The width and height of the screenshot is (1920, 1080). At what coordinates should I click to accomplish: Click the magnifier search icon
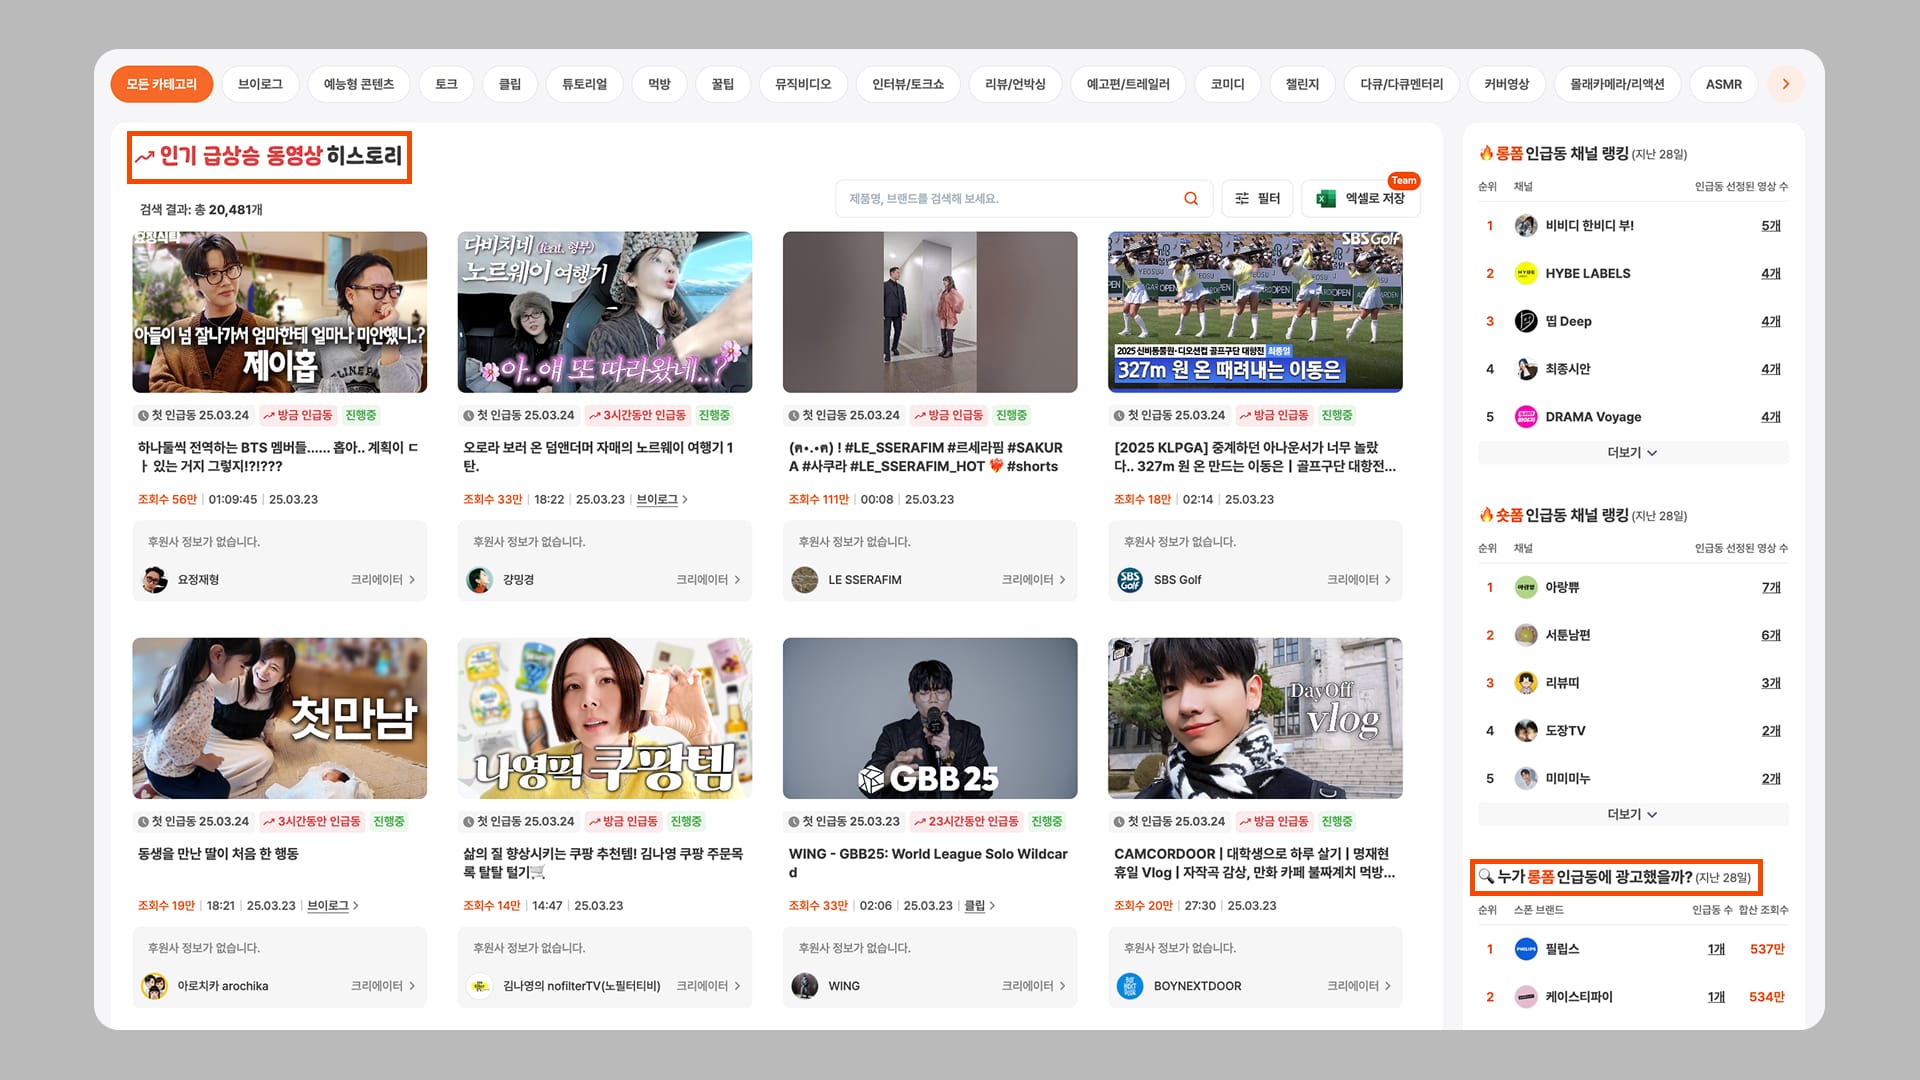click(x=1190, y=198)
